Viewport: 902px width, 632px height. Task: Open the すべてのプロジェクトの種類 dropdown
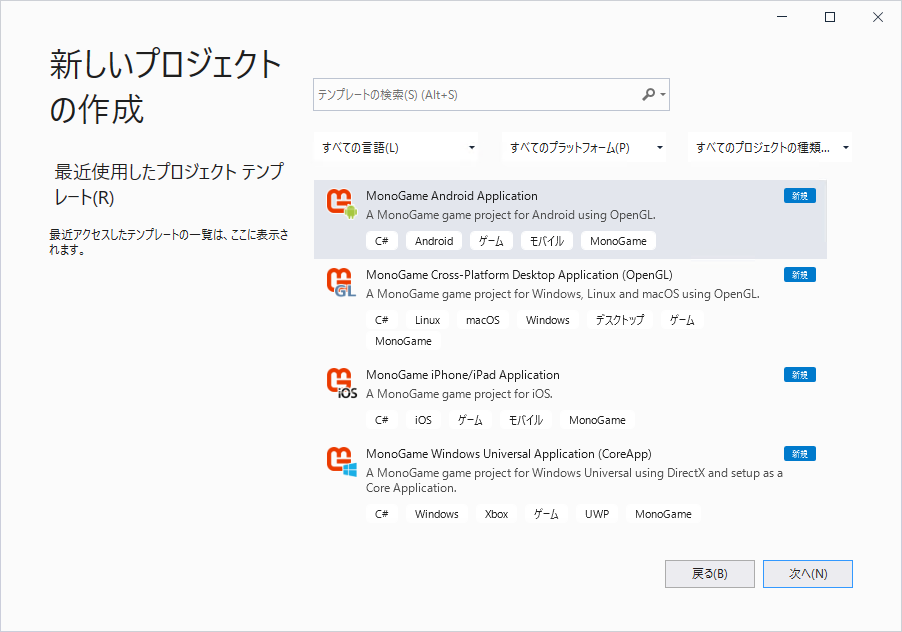[x=770, y=148]
